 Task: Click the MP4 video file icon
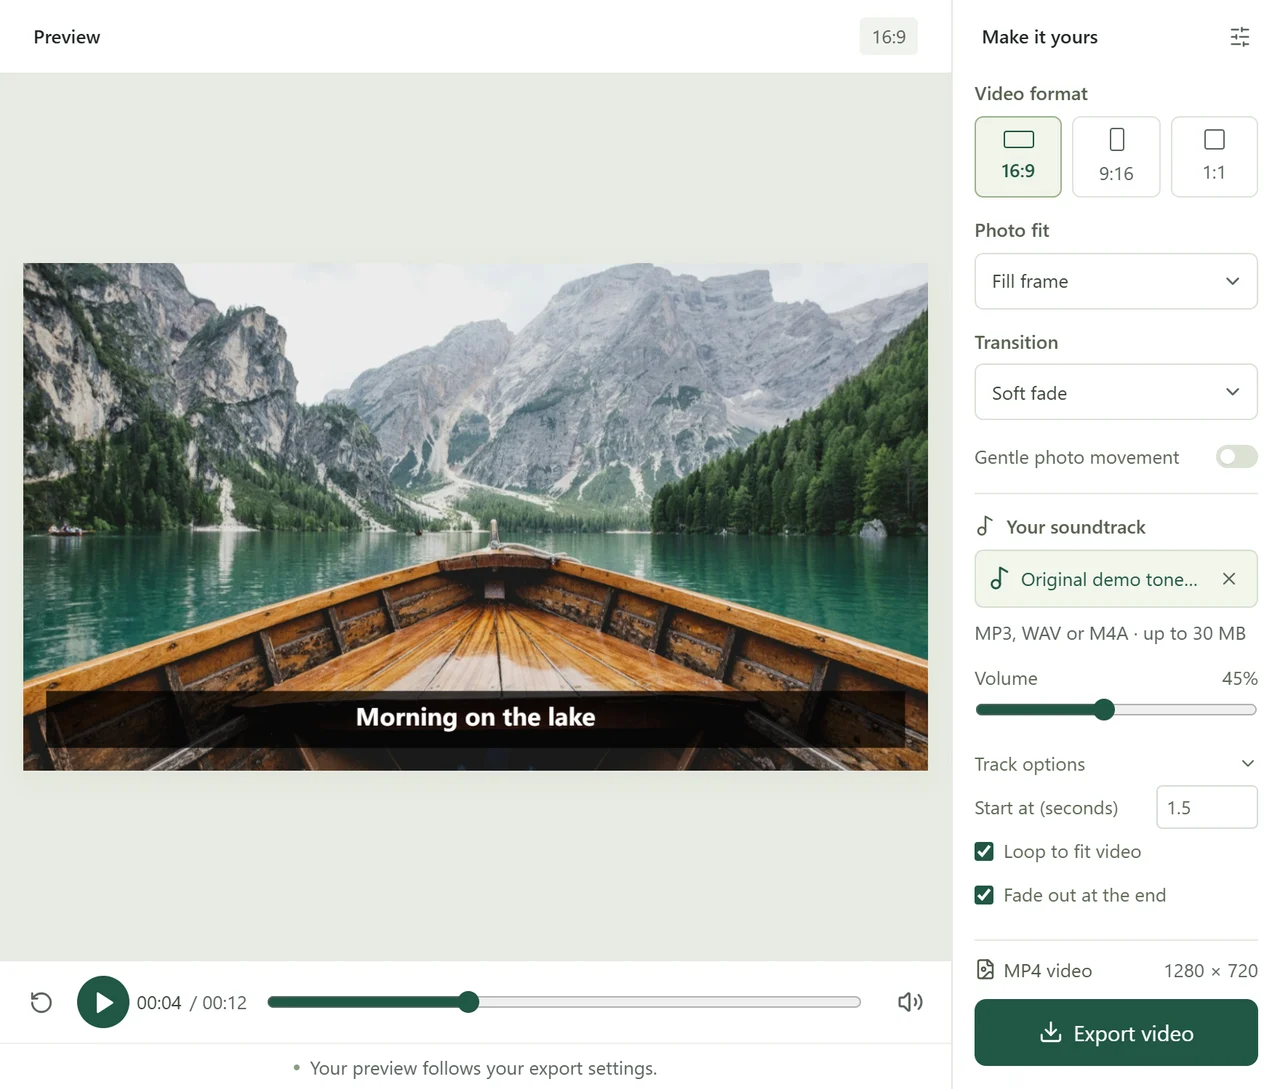tap(985, 970)
